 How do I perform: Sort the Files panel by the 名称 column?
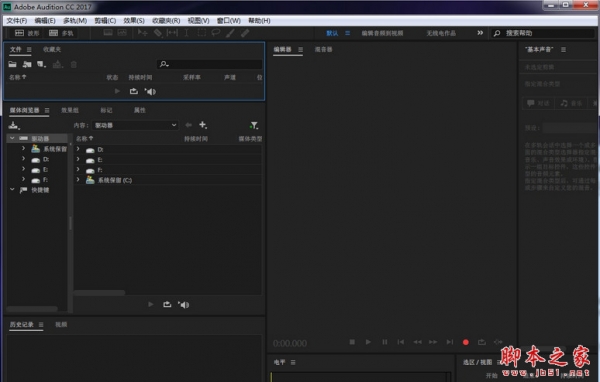pos(17,77)
